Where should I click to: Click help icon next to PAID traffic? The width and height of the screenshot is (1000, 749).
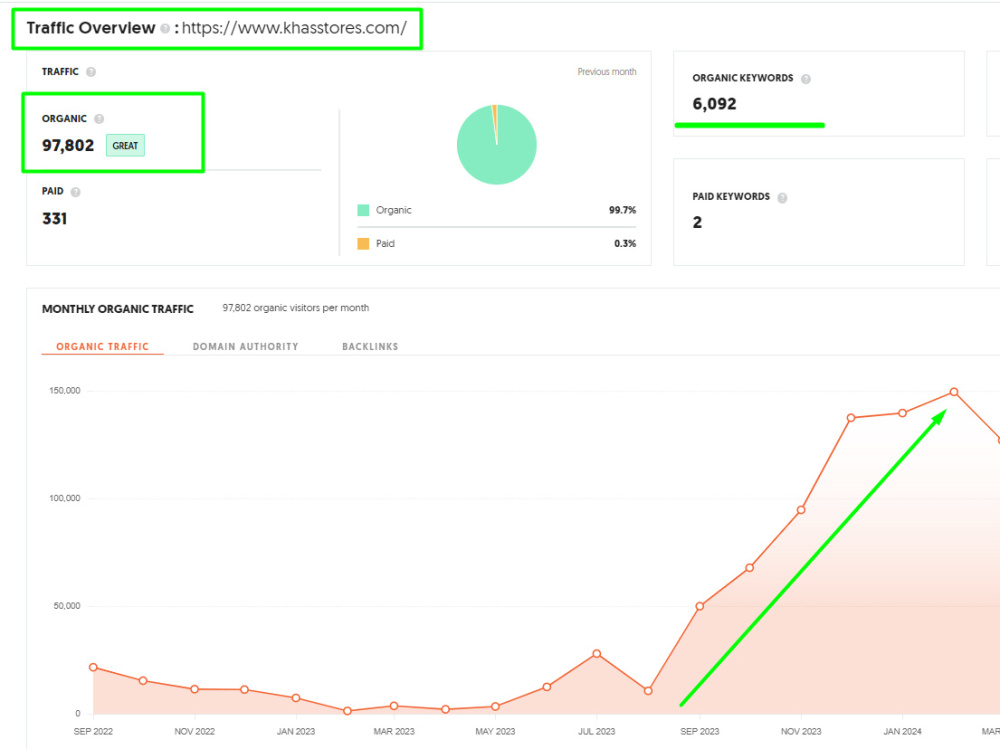point(76,192)
